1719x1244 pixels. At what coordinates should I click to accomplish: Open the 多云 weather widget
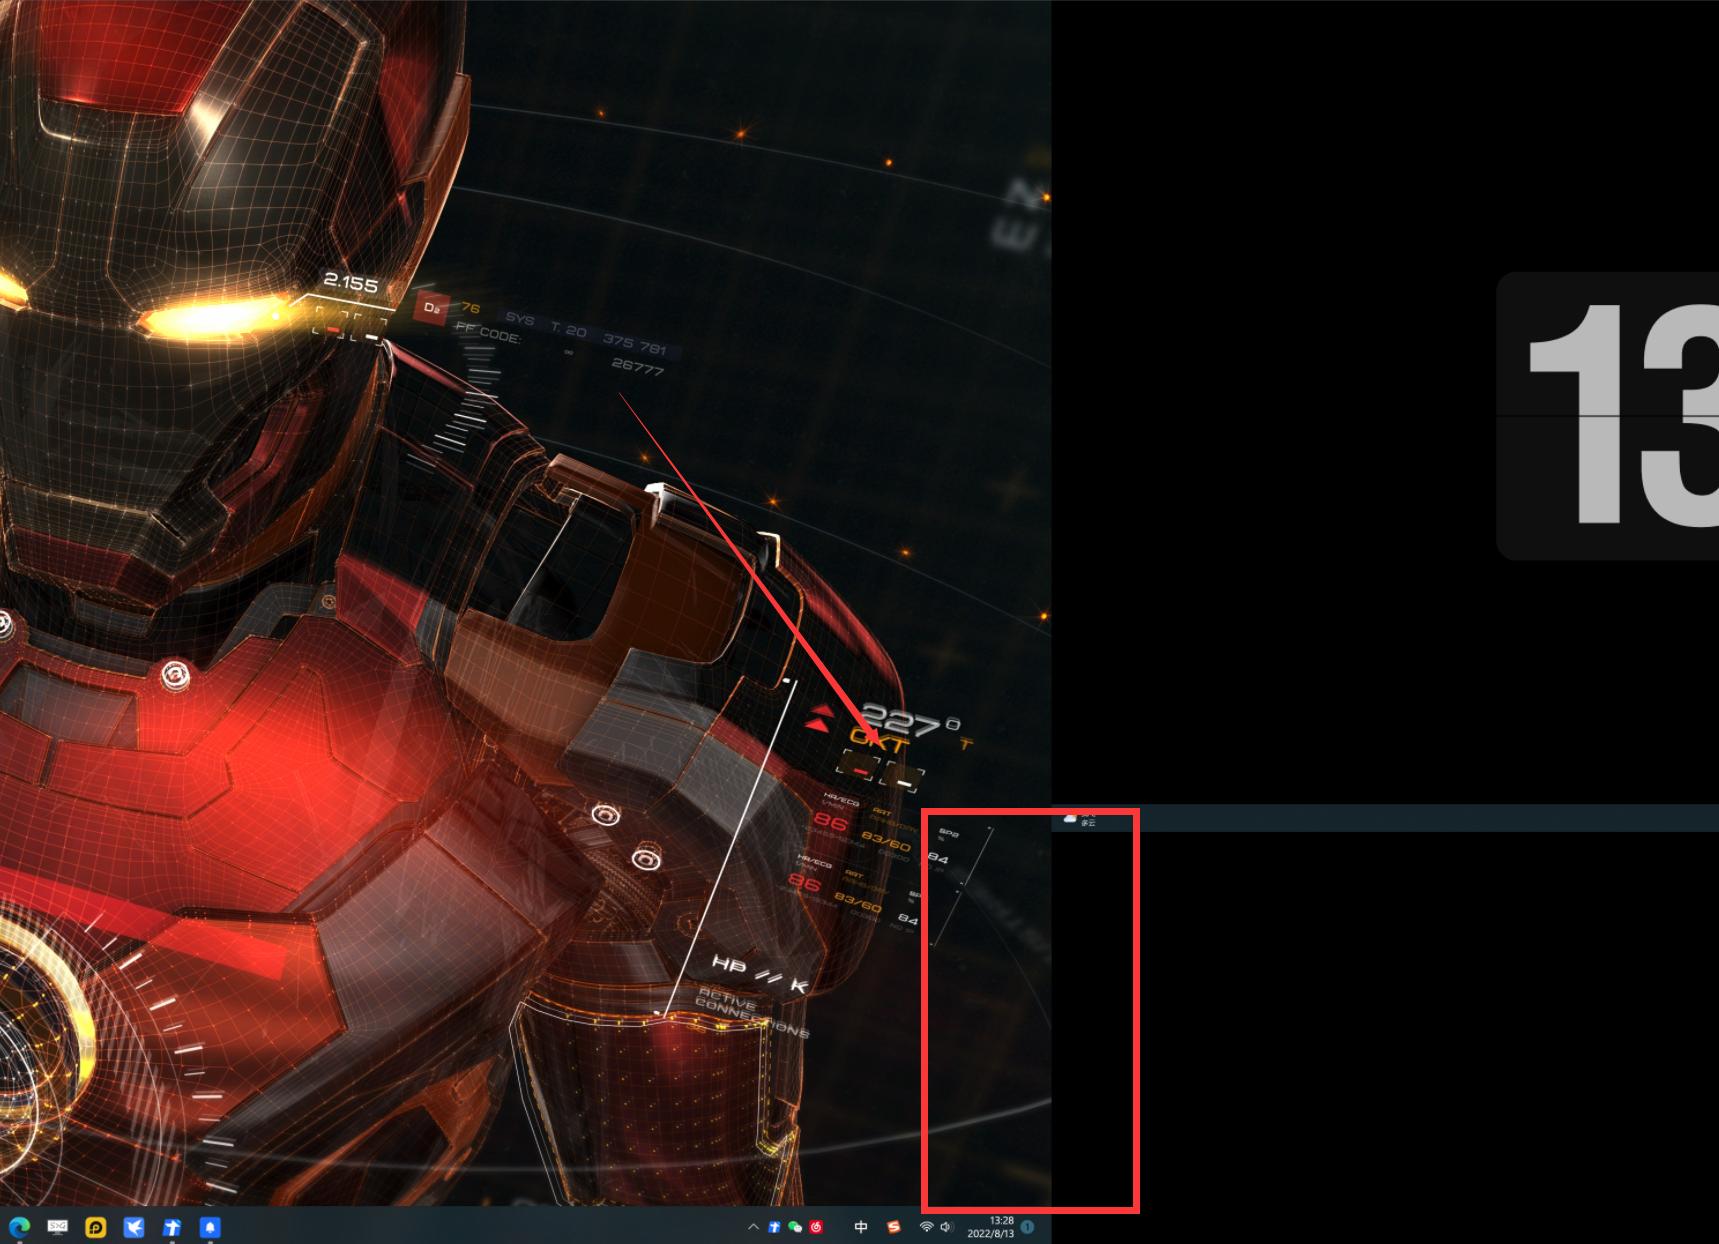[1080, 818]
